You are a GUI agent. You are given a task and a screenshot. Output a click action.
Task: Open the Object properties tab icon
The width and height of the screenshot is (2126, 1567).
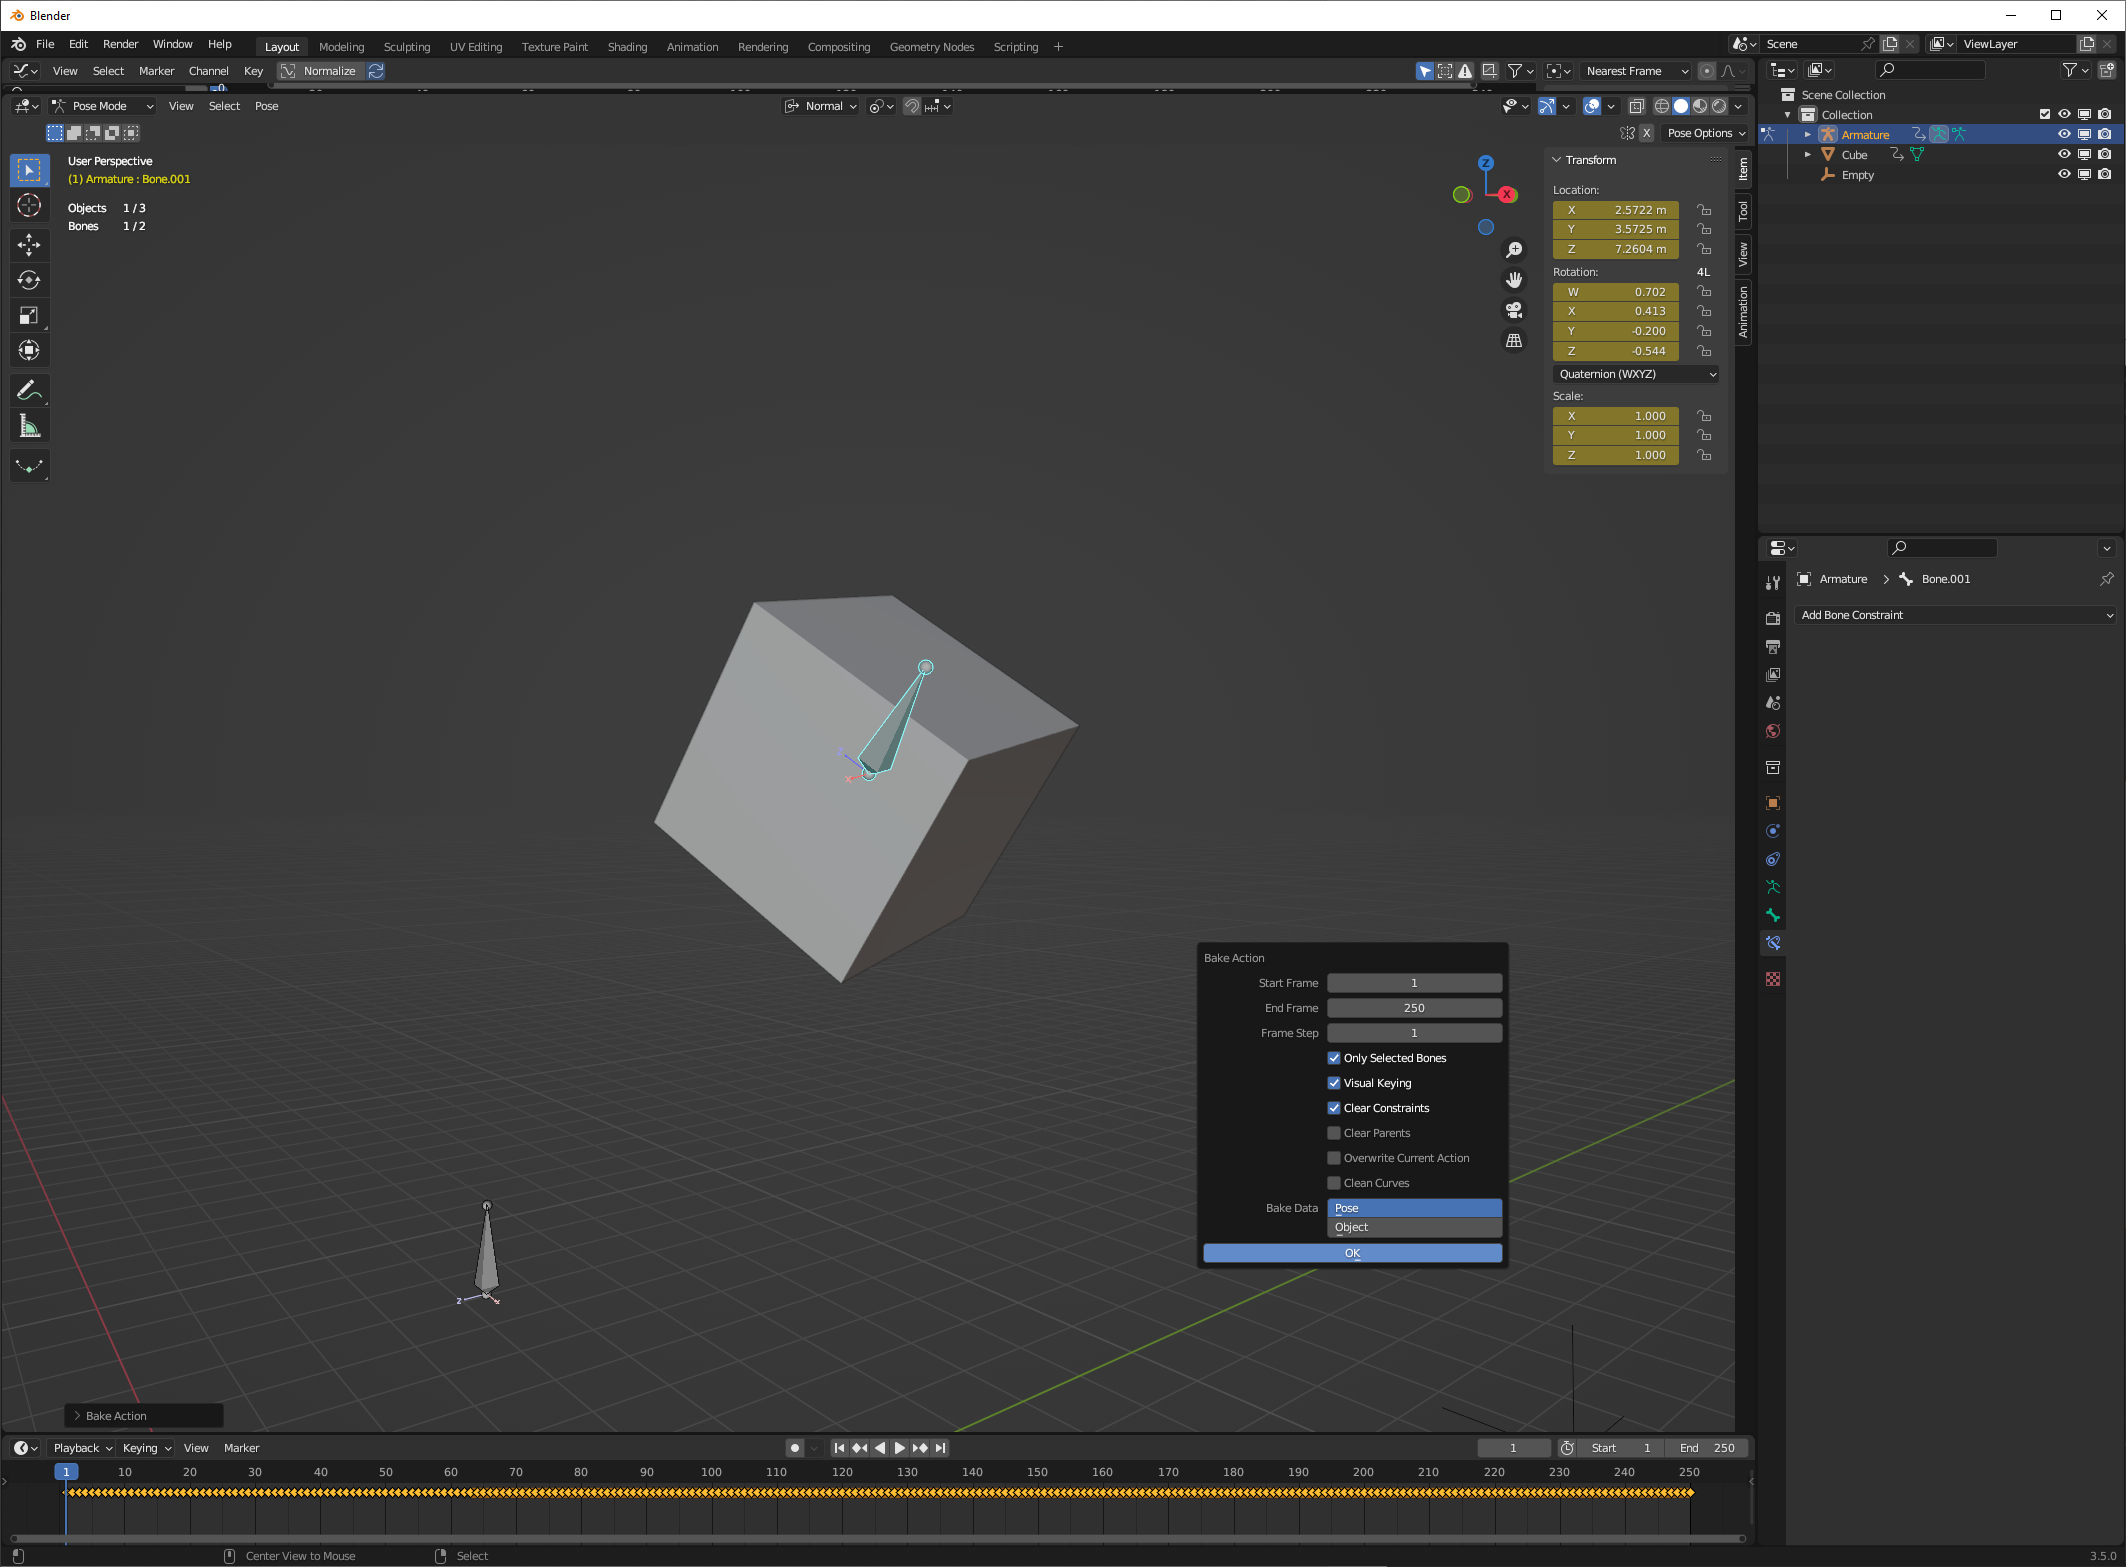(1773, 803)
